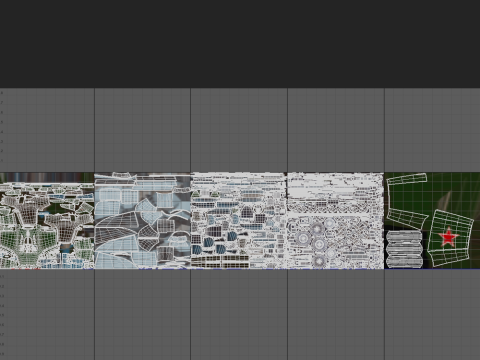Select the tile with large light-blue UV islands
Image resolution: width=480 pixels, height=360 pixels.
pos(142,221)
